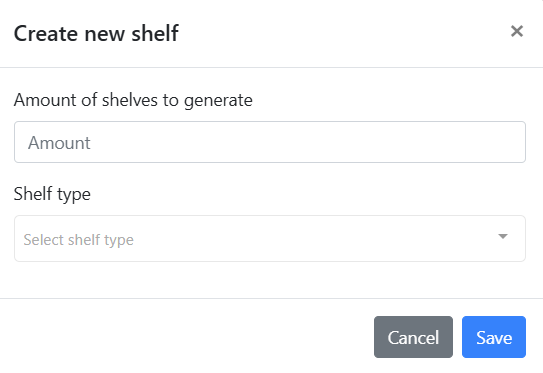This screenshot has width=543, height=373.
Task: Dismiss the dialog using gray Cancel button
Action: click(413, 337)
